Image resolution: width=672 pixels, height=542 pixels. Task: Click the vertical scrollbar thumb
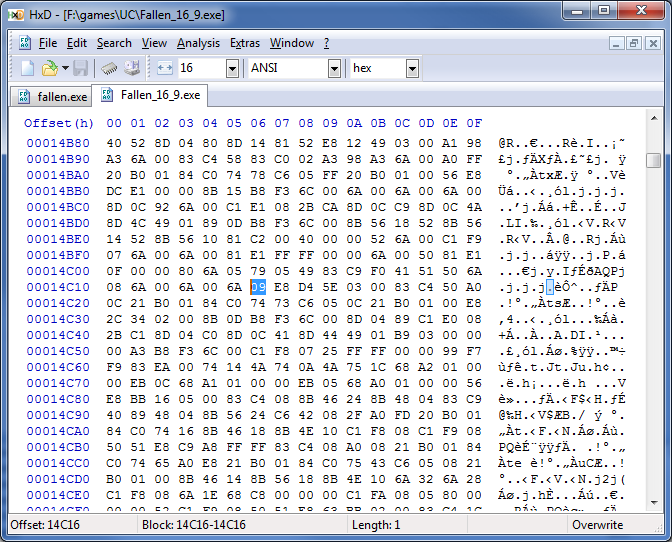[654, 161]
